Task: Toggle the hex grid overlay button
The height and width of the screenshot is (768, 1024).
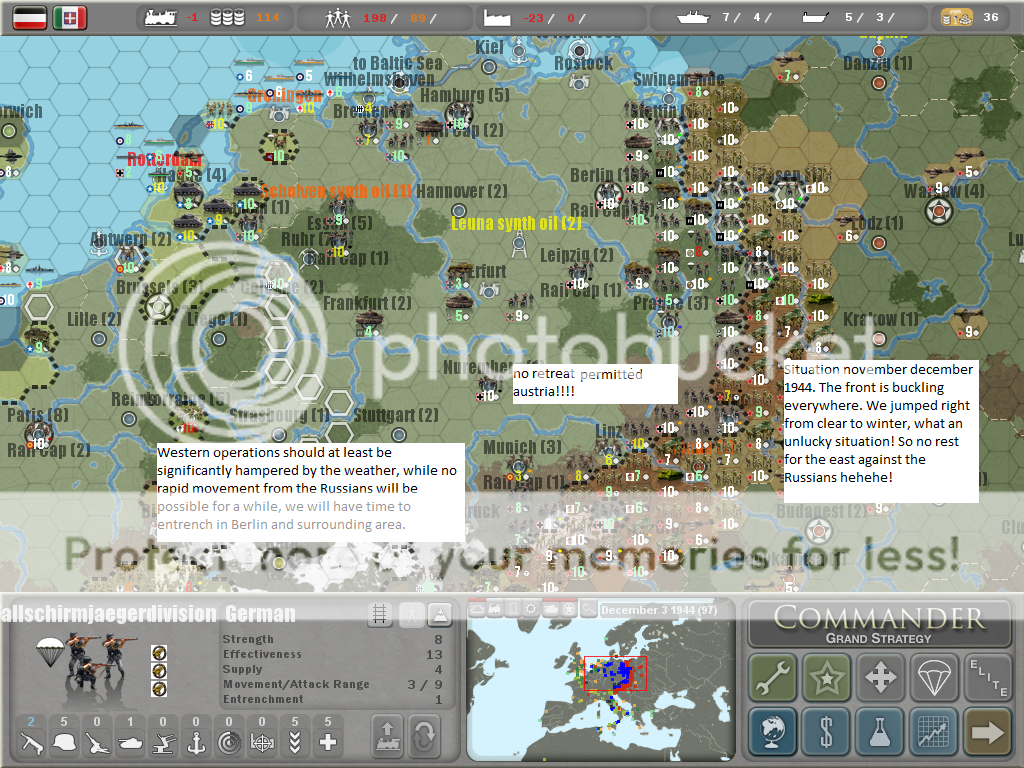Action: pyautogui.click(x=379, y=614)
